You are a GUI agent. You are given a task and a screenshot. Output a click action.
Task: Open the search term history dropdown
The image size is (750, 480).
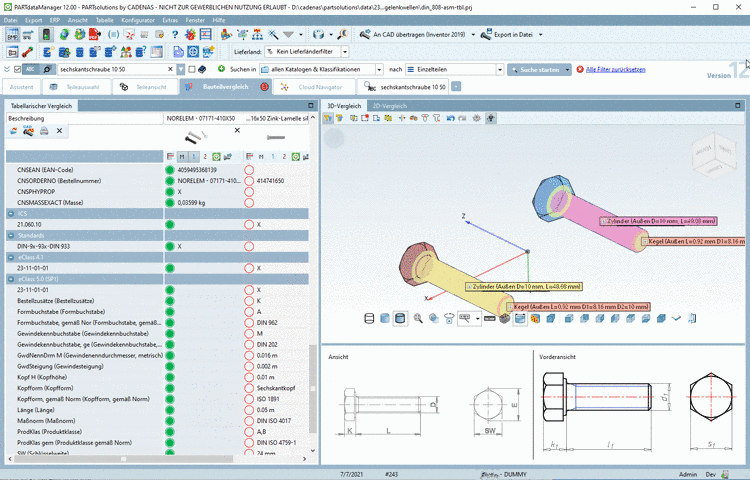181,69
